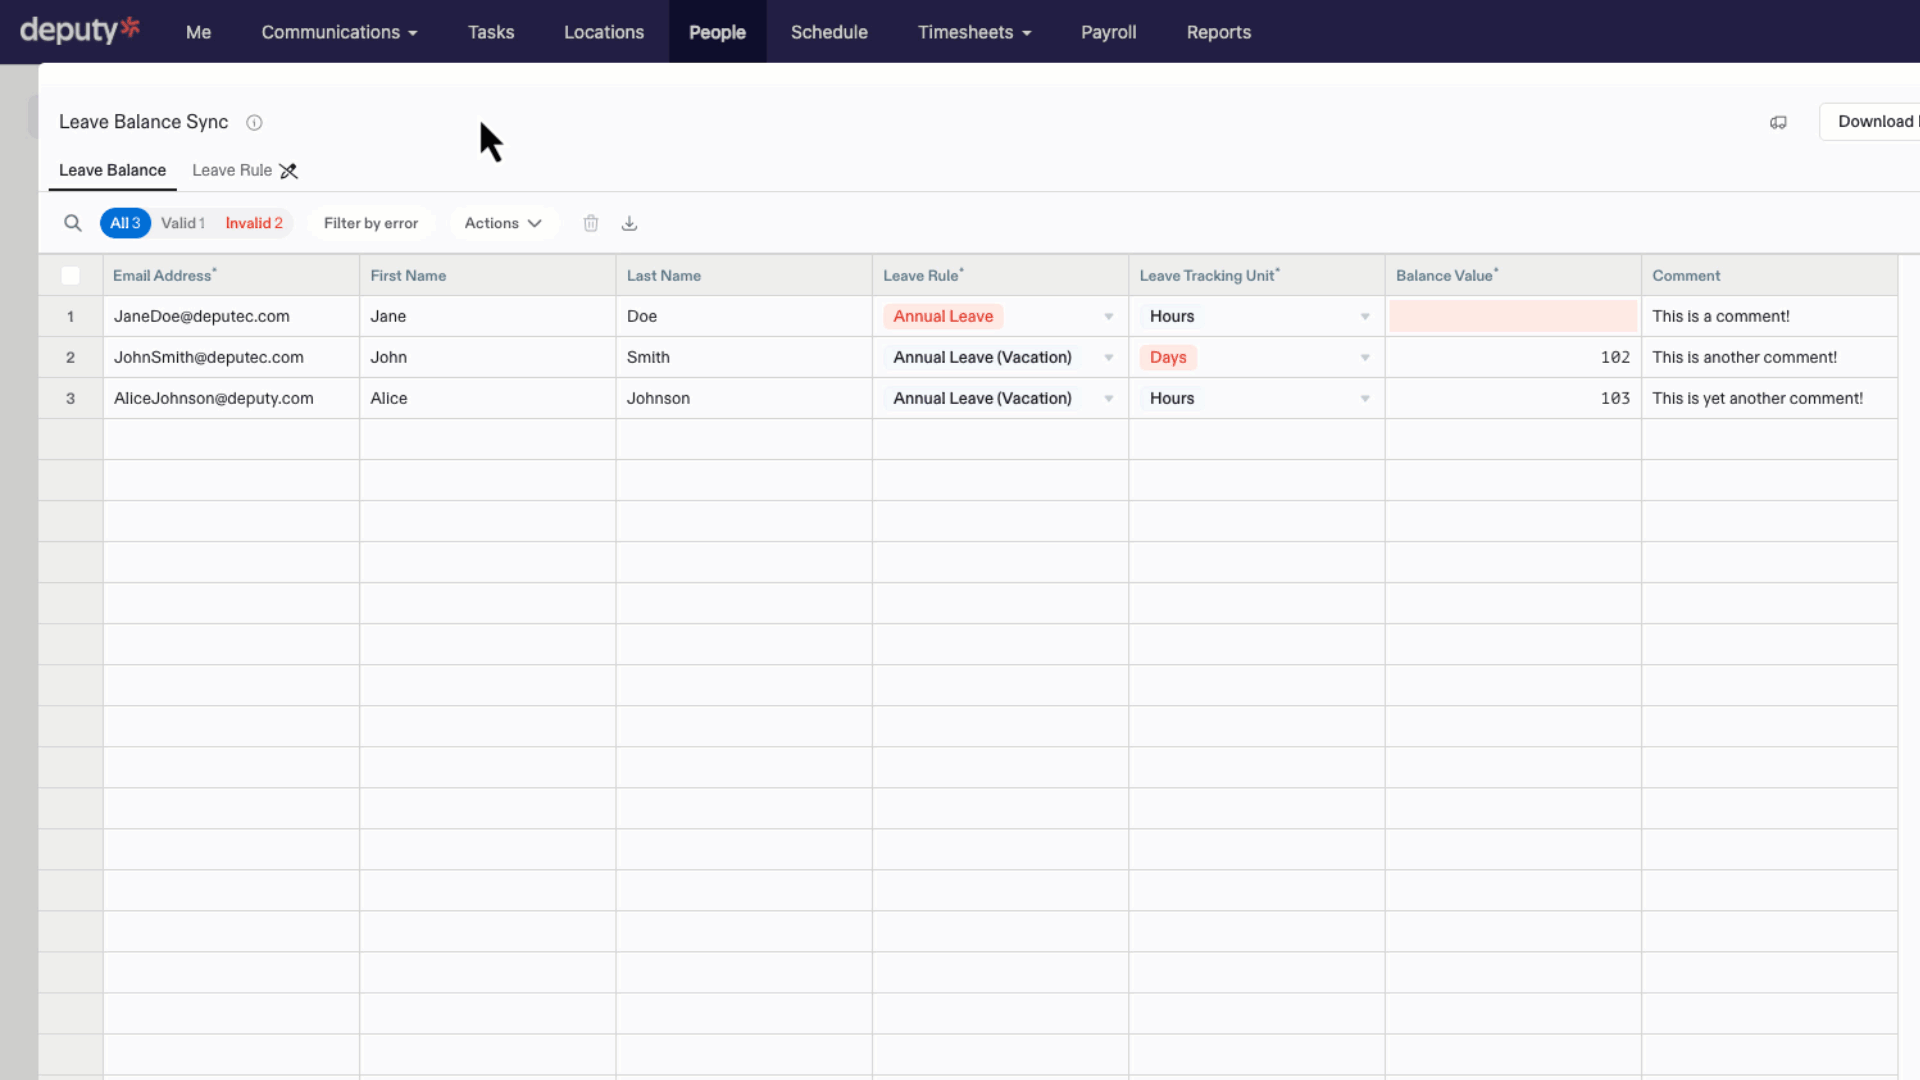Click the empty highlighted Balance Value cell
Screen dimensions: 1920x1080
click(x=1513, y=316)
